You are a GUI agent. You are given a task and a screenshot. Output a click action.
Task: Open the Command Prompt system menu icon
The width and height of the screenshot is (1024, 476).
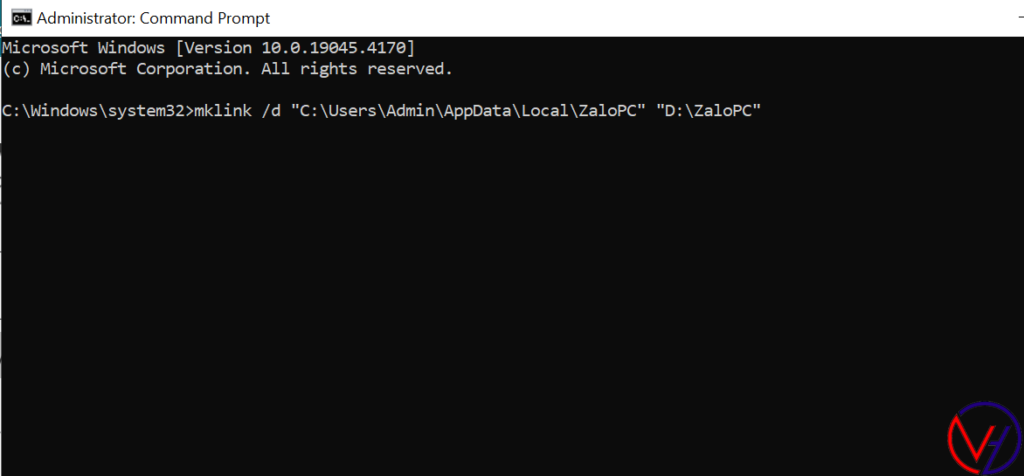click(x=17, y=18)
